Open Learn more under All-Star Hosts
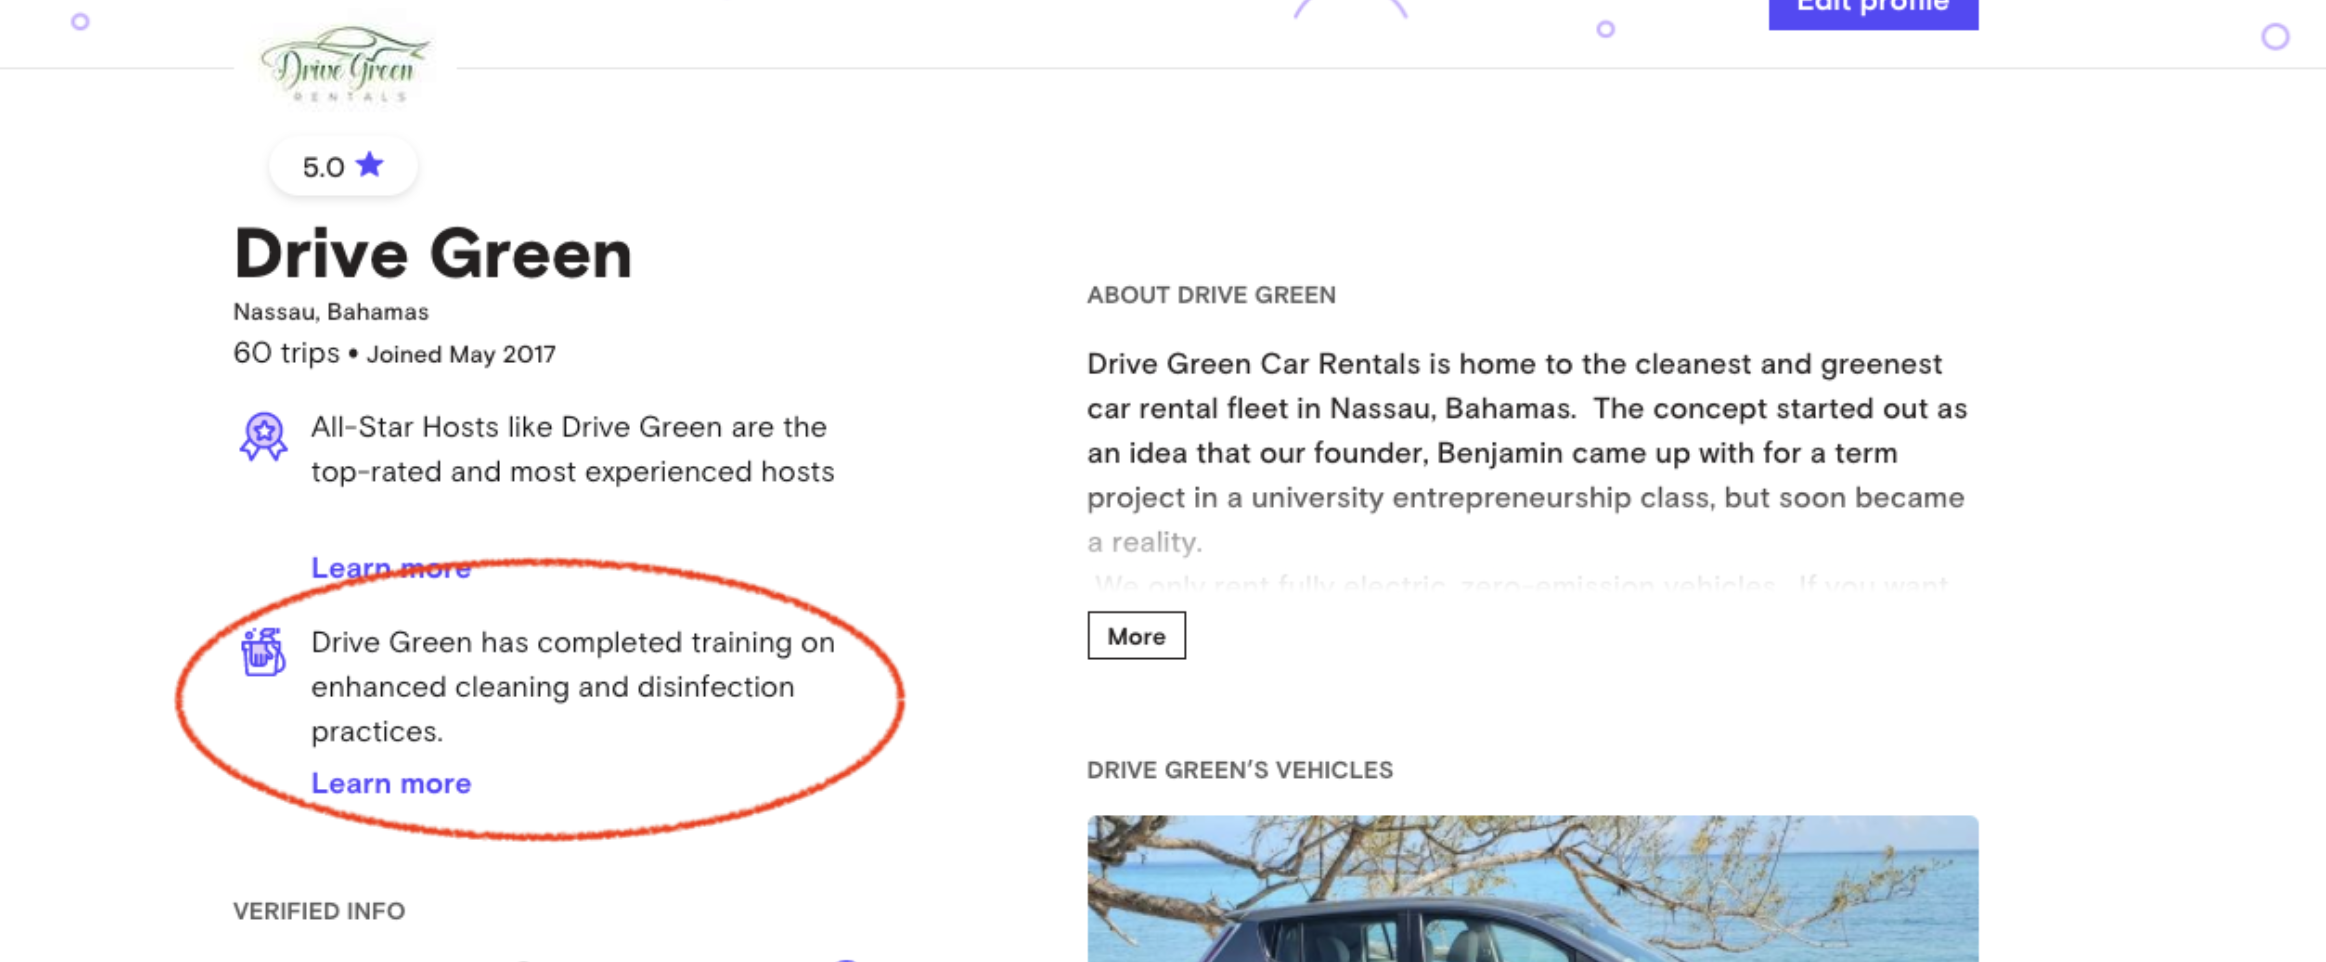Viewport: 2326px width, 962px height. click(391, 568)
